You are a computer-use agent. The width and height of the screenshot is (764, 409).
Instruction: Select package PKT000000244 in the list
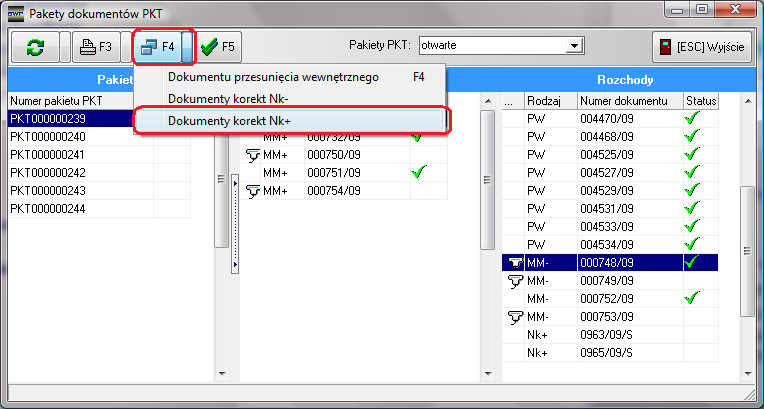[48, 208]
